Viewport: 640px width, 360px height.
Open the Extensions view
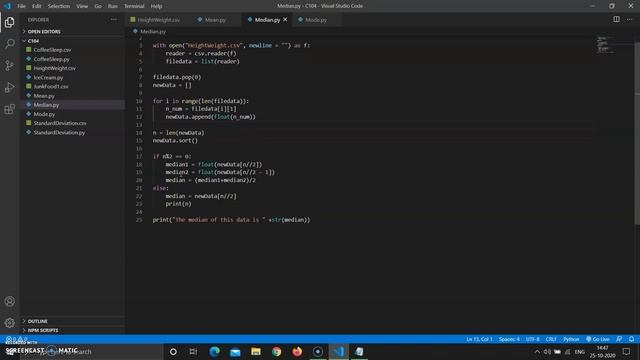9,109
